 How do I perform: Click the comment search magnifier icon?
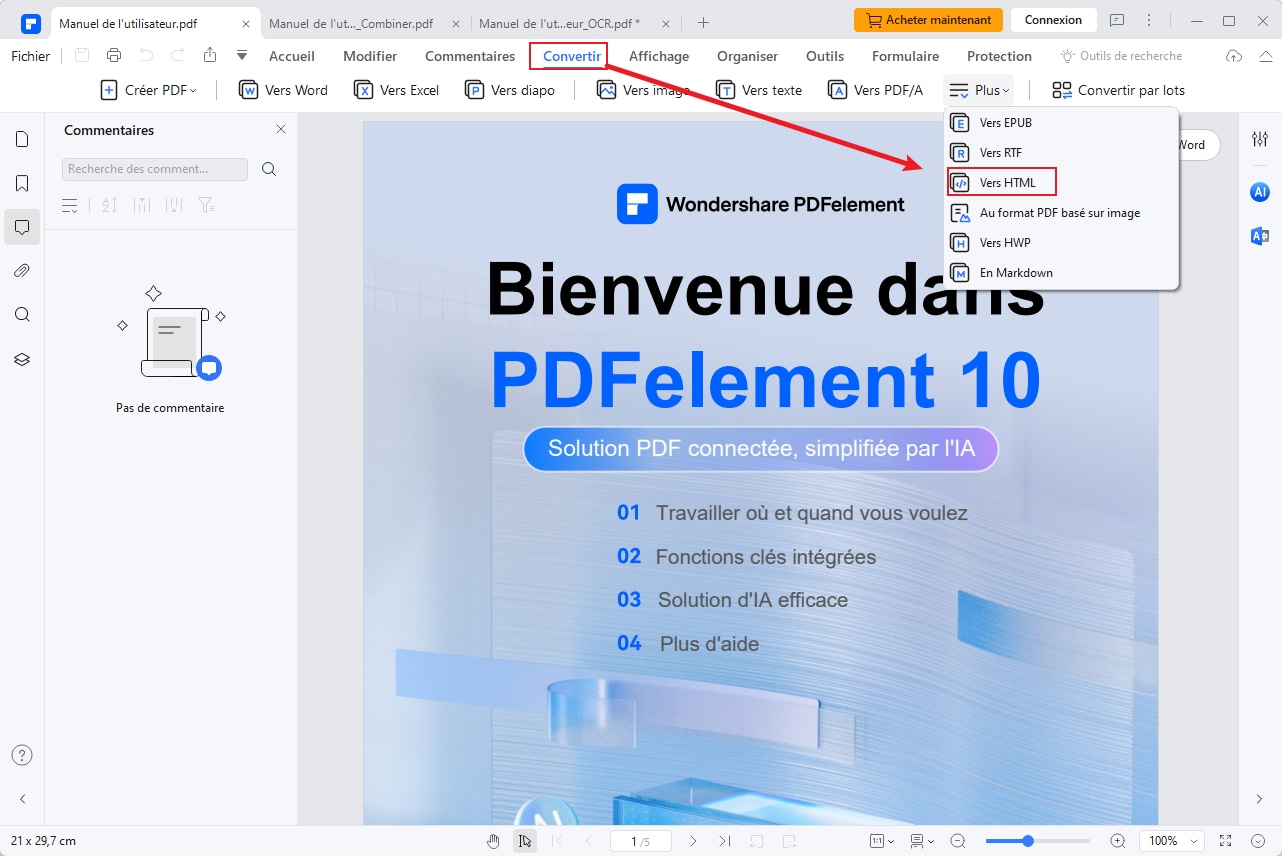click(269, 169)
